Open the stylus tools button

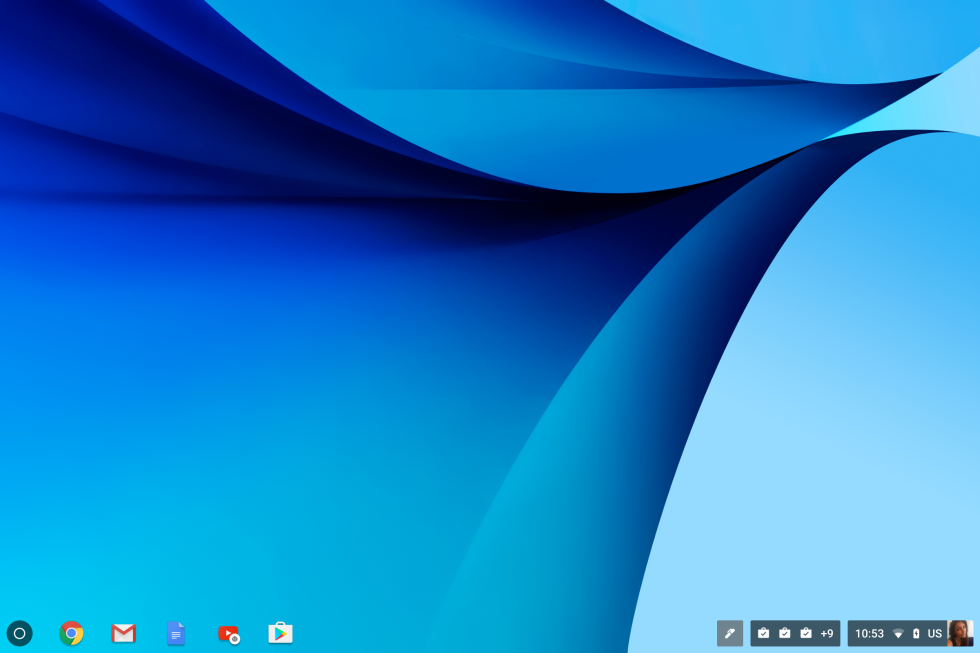pos(729,633)
